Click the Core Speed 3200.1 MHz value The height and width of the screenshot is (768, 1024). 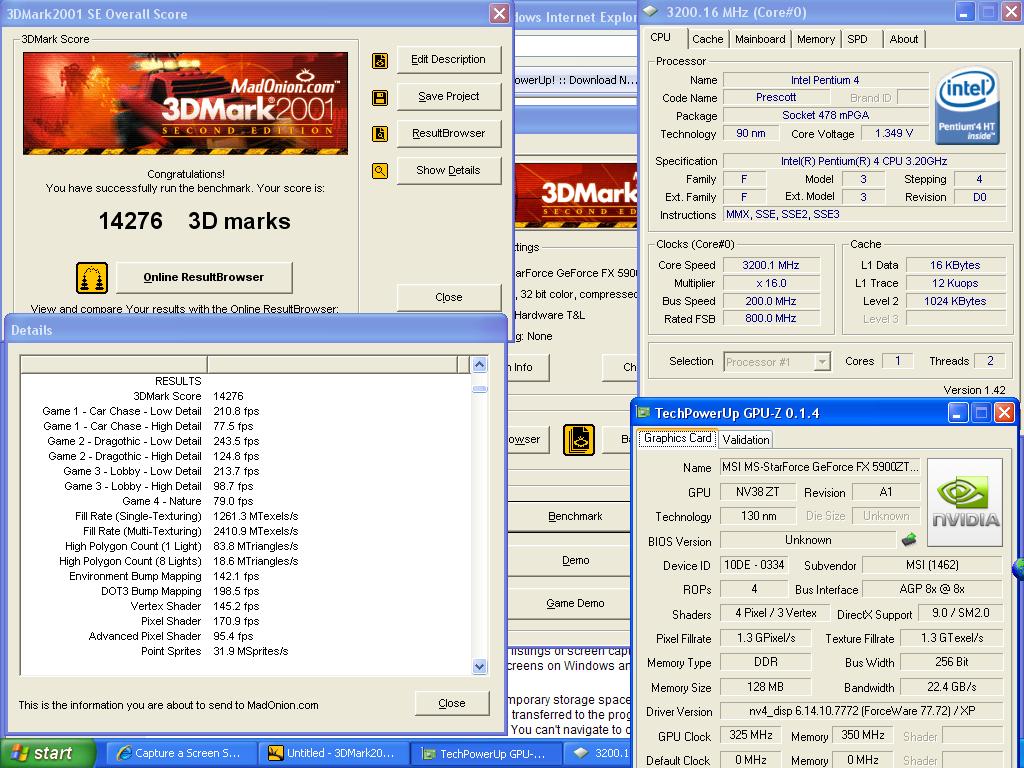pos(771,265)
